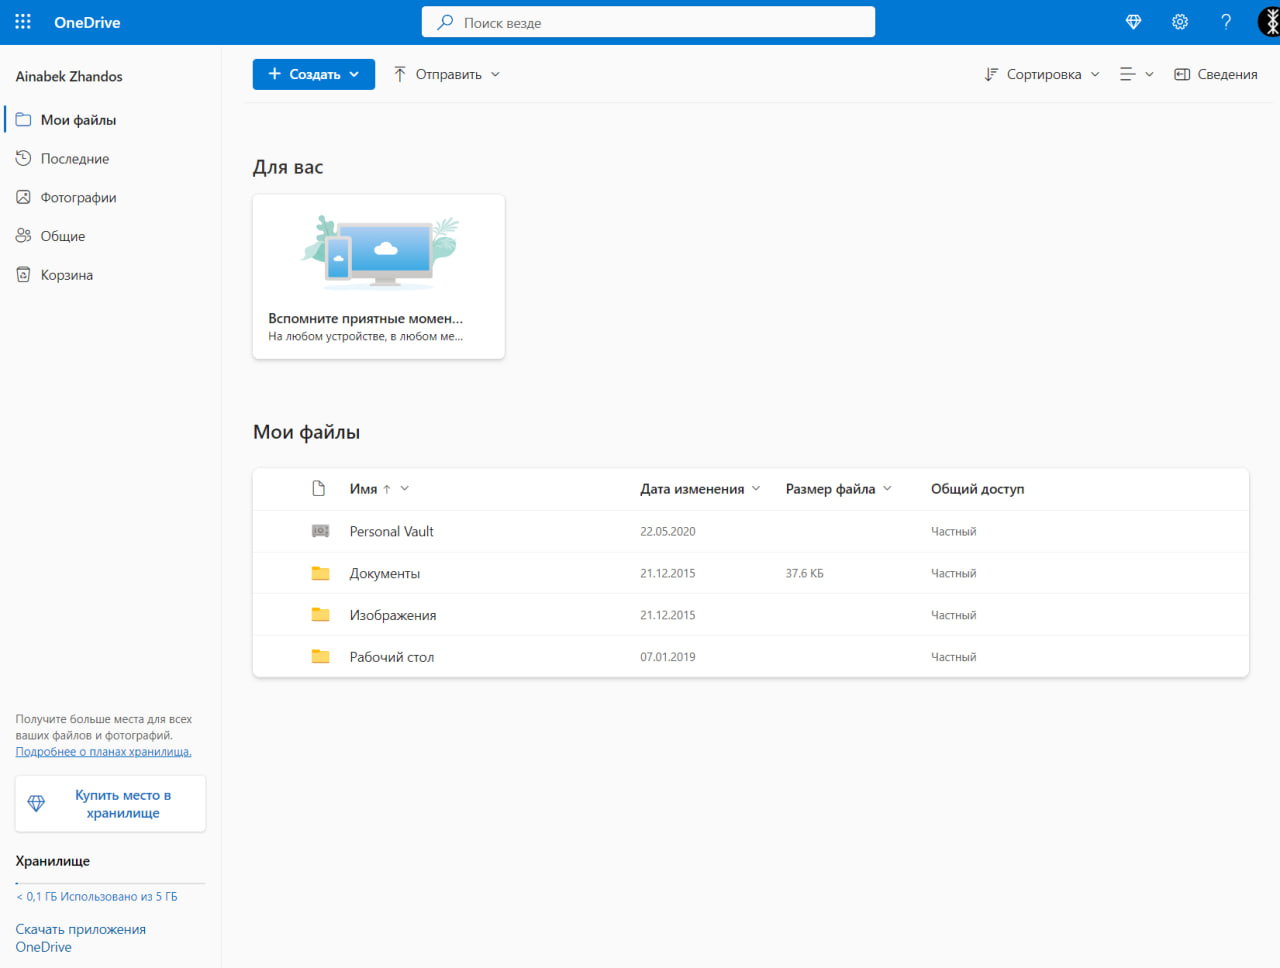Click Частный sharing status for Personal Vault

coord(953,531)
